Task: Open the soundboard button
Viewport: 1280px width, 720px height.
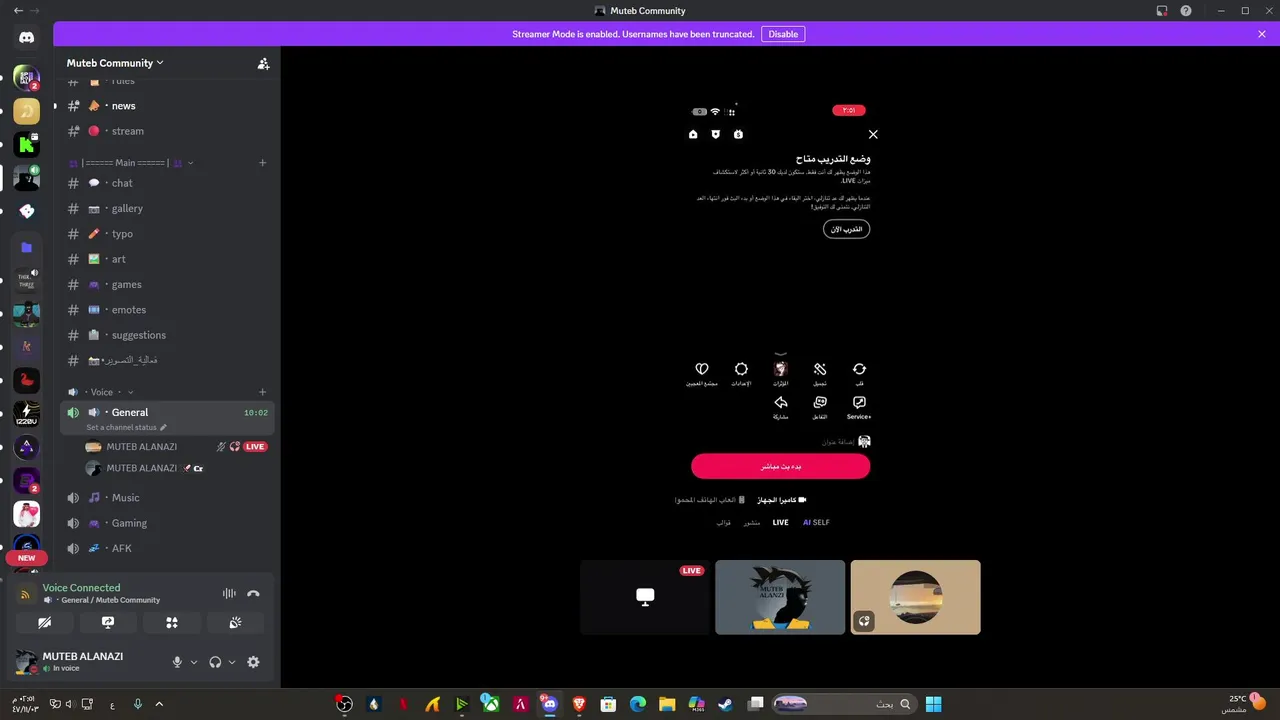Action: pos(235,622)
